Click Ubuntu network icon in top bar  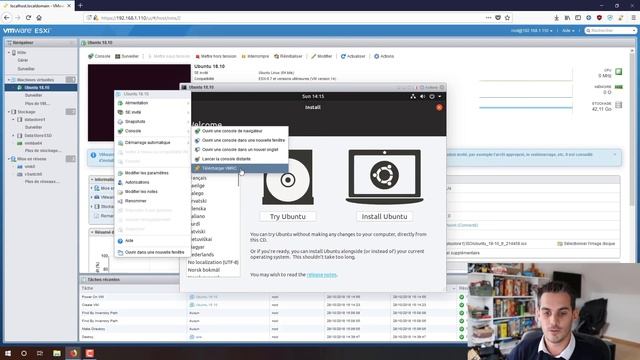point(413,96)
